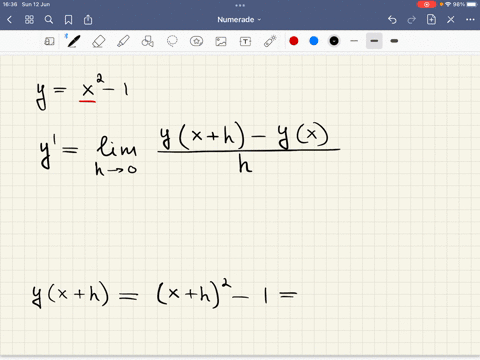
Task: Select the Image insert tool
Action: pyautogui.click(x=221, y=41)
